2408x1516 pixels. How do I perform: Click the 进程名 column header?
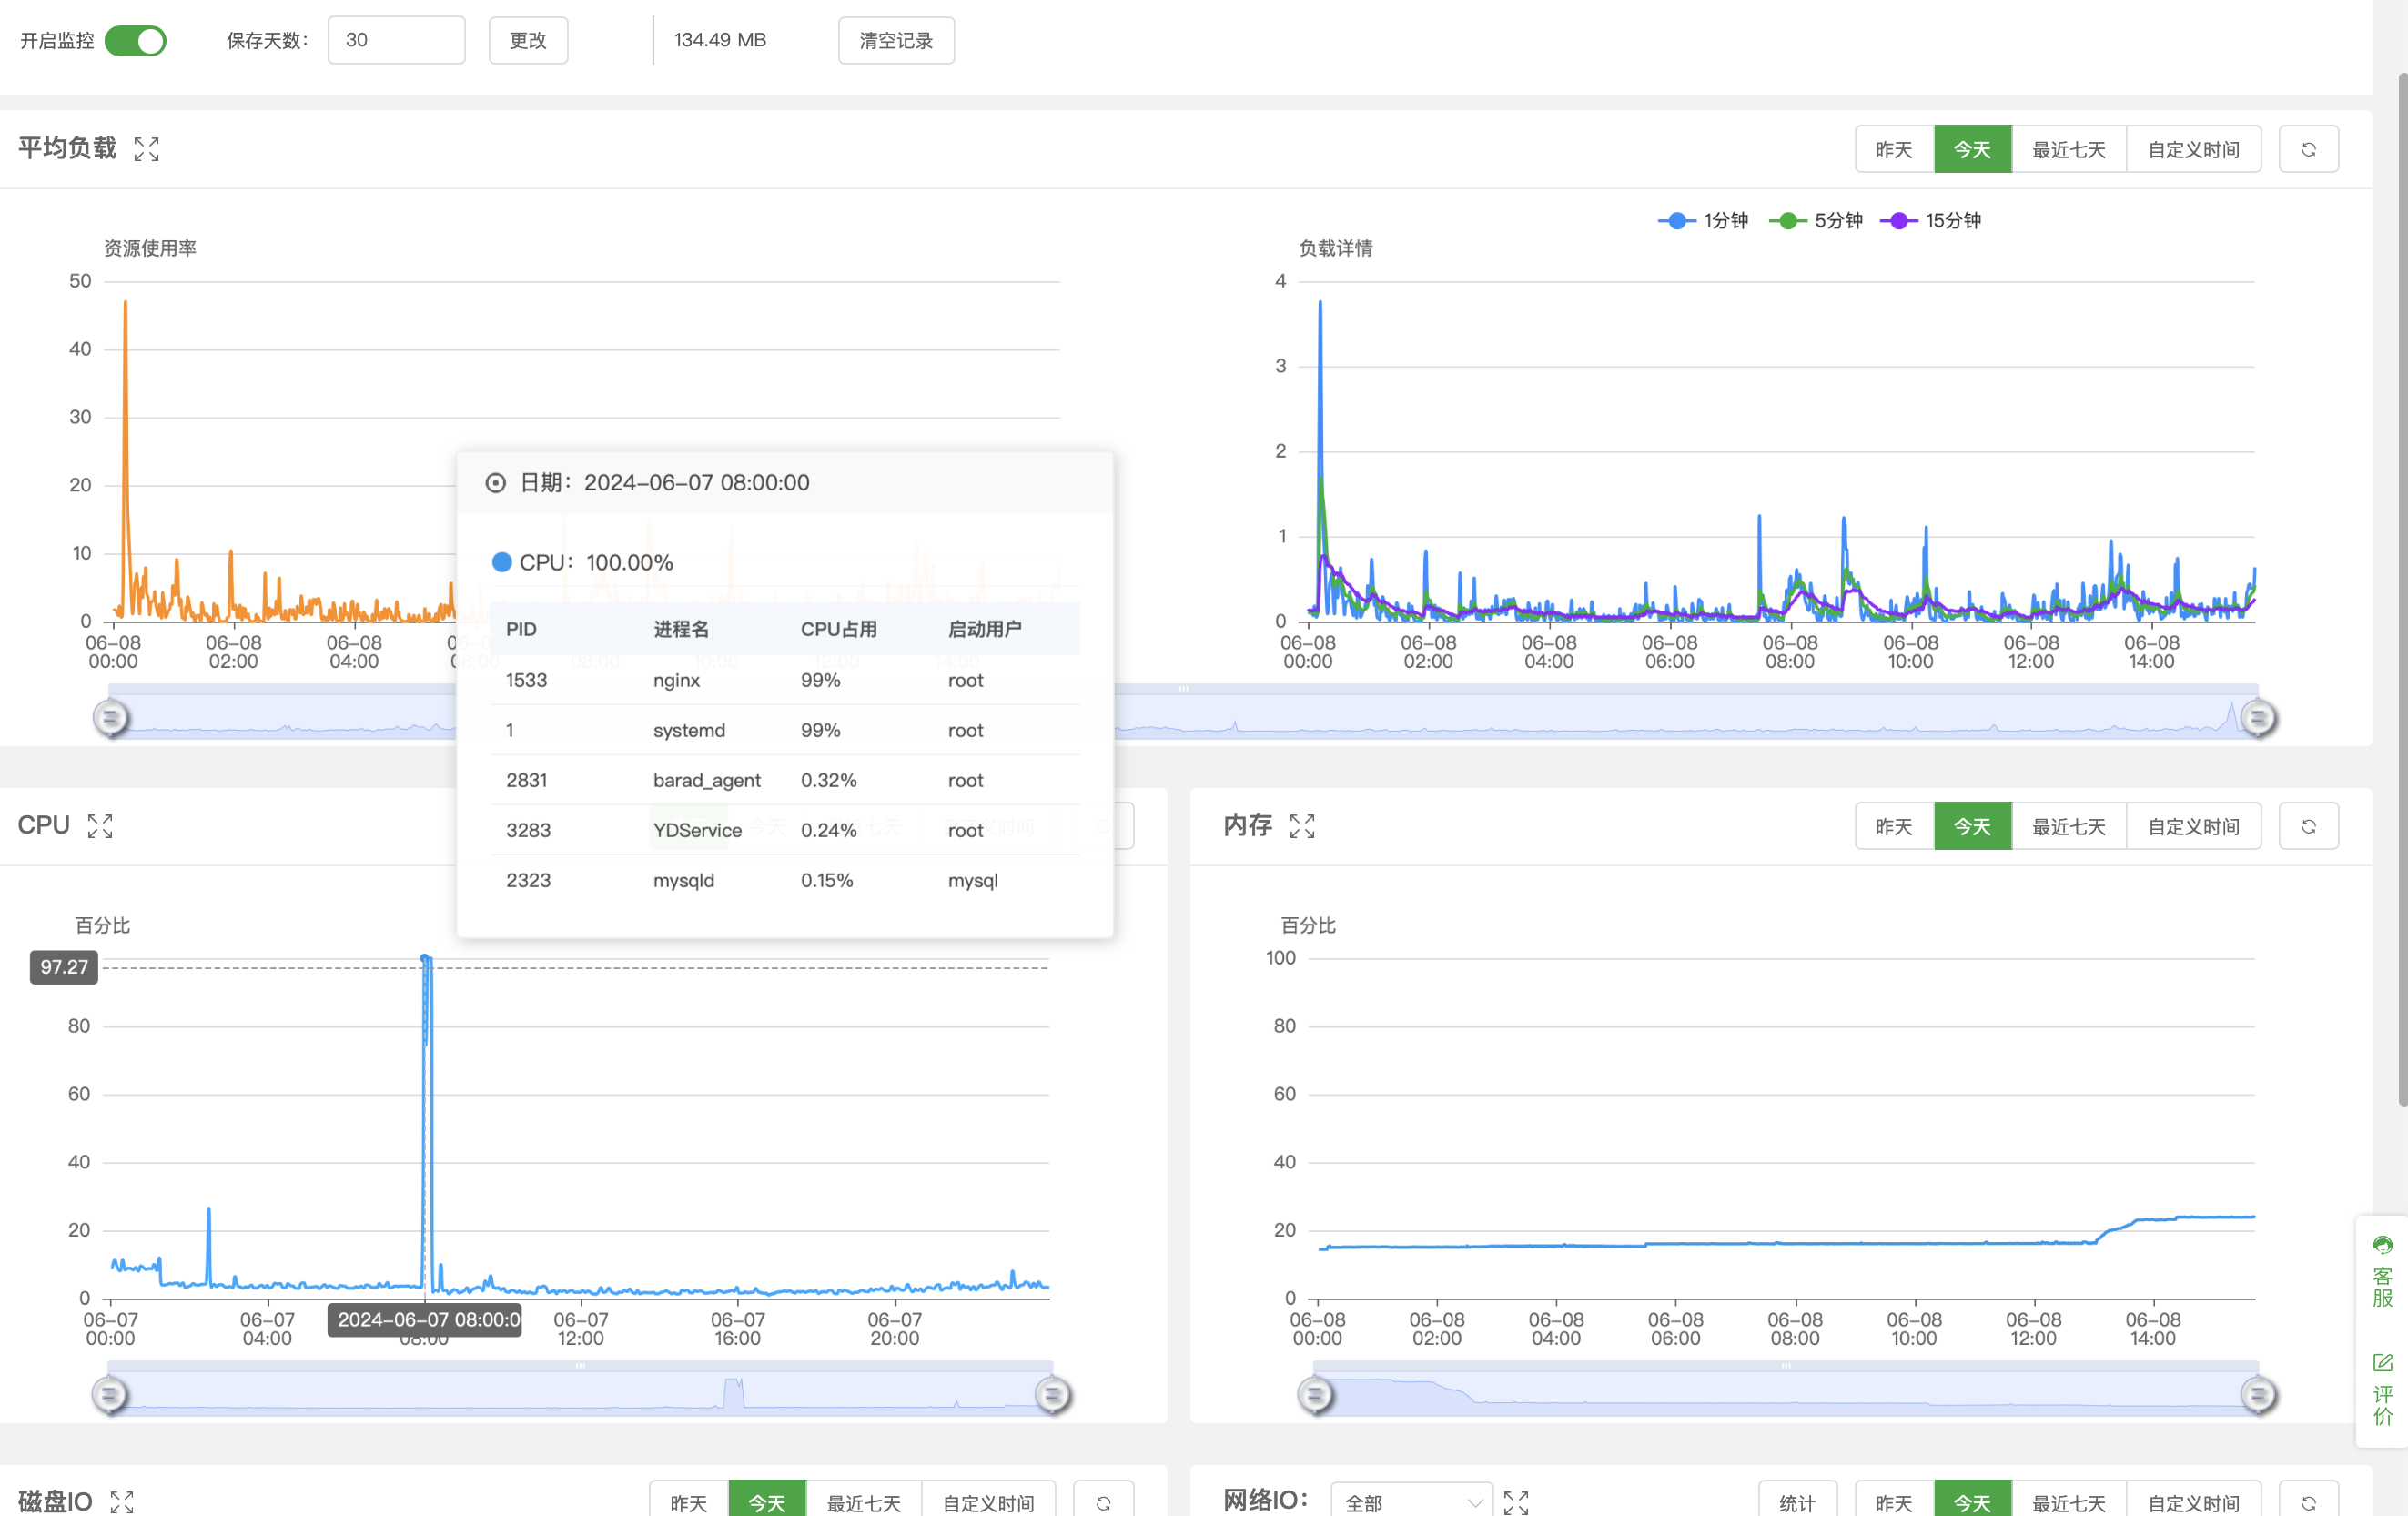(x=681, y=629)
